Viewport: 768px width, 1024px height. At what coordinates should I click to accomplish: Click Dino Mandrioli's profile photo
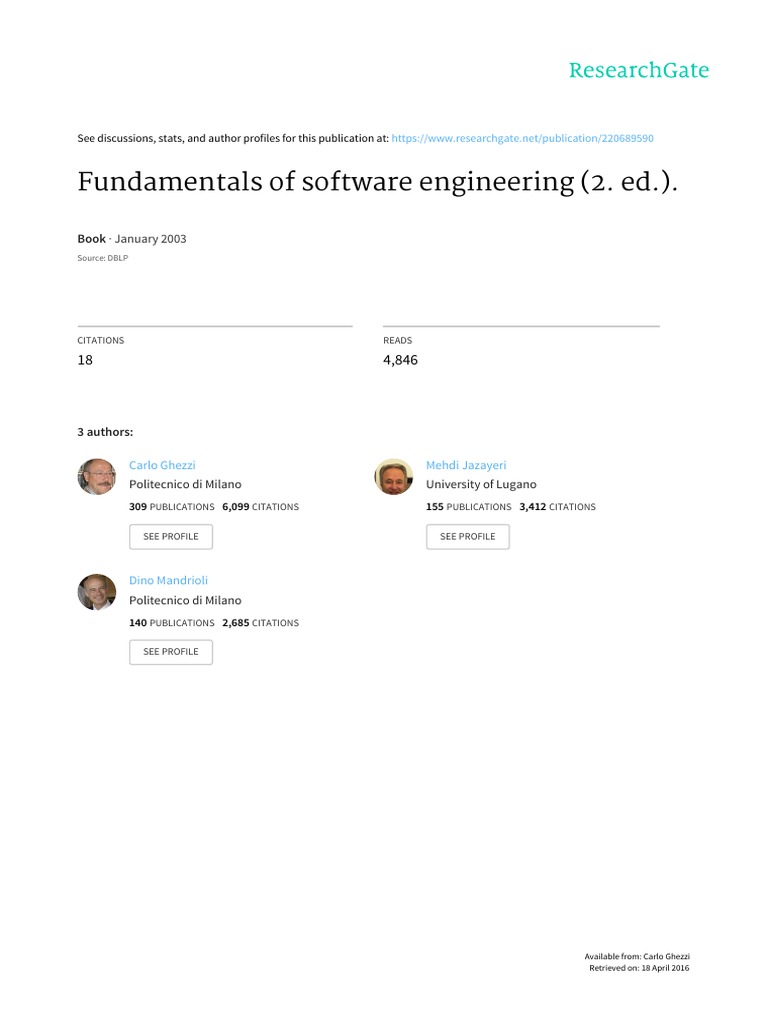(x=97, y=592)
